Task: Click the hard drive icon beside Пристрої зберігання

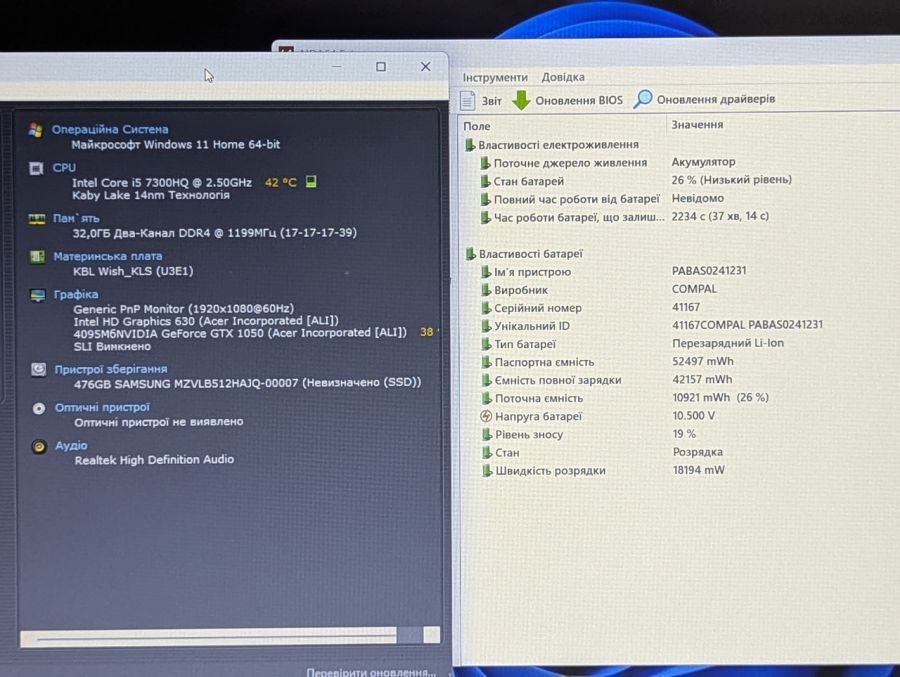Action: [x=38, y=369]
